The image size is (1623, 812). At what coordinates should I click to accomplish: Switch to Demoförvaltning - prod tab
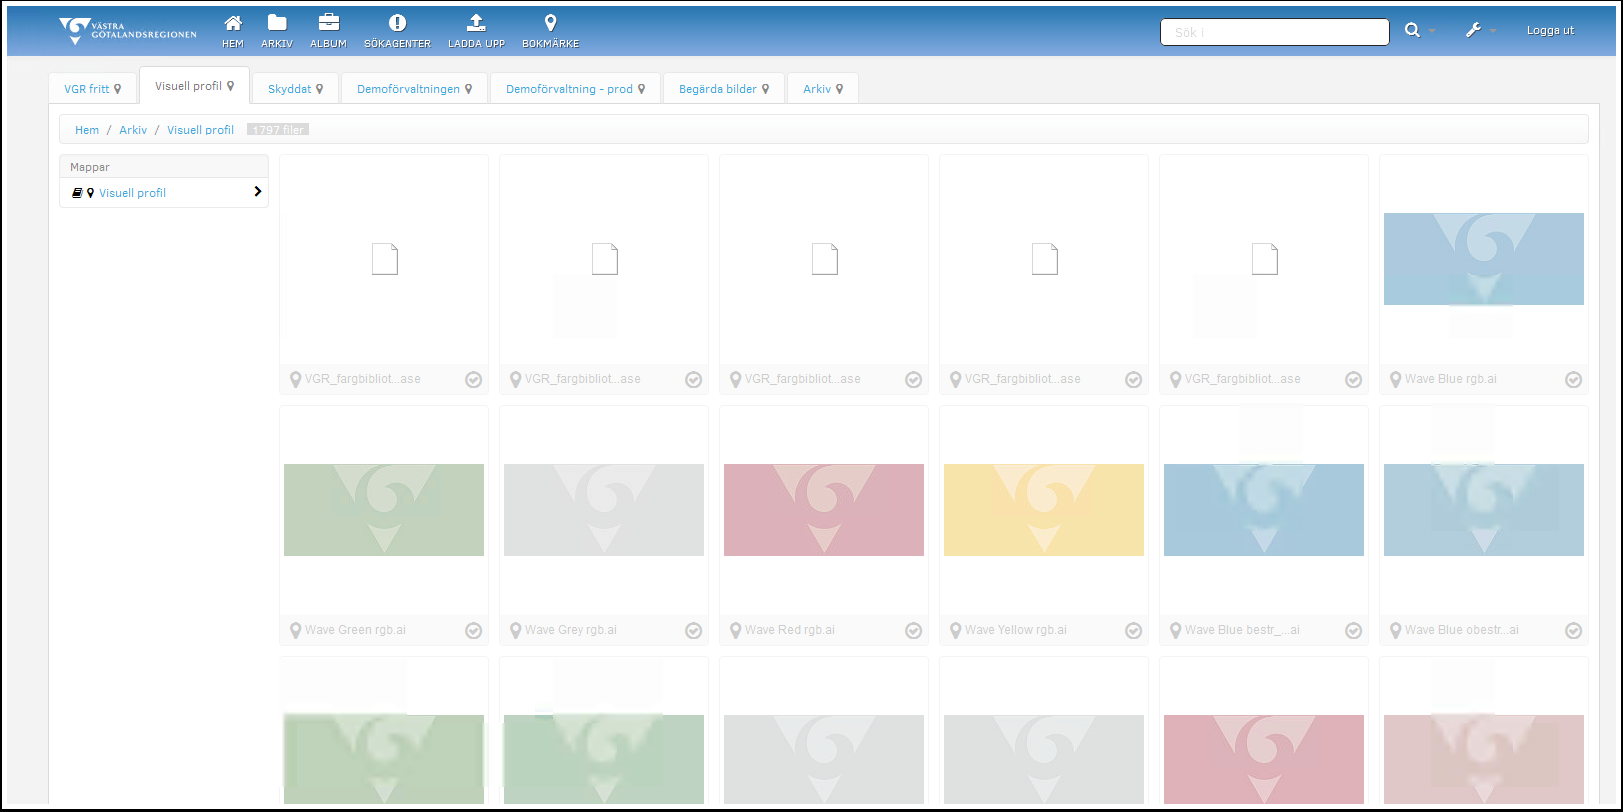[x=575, y=89]
